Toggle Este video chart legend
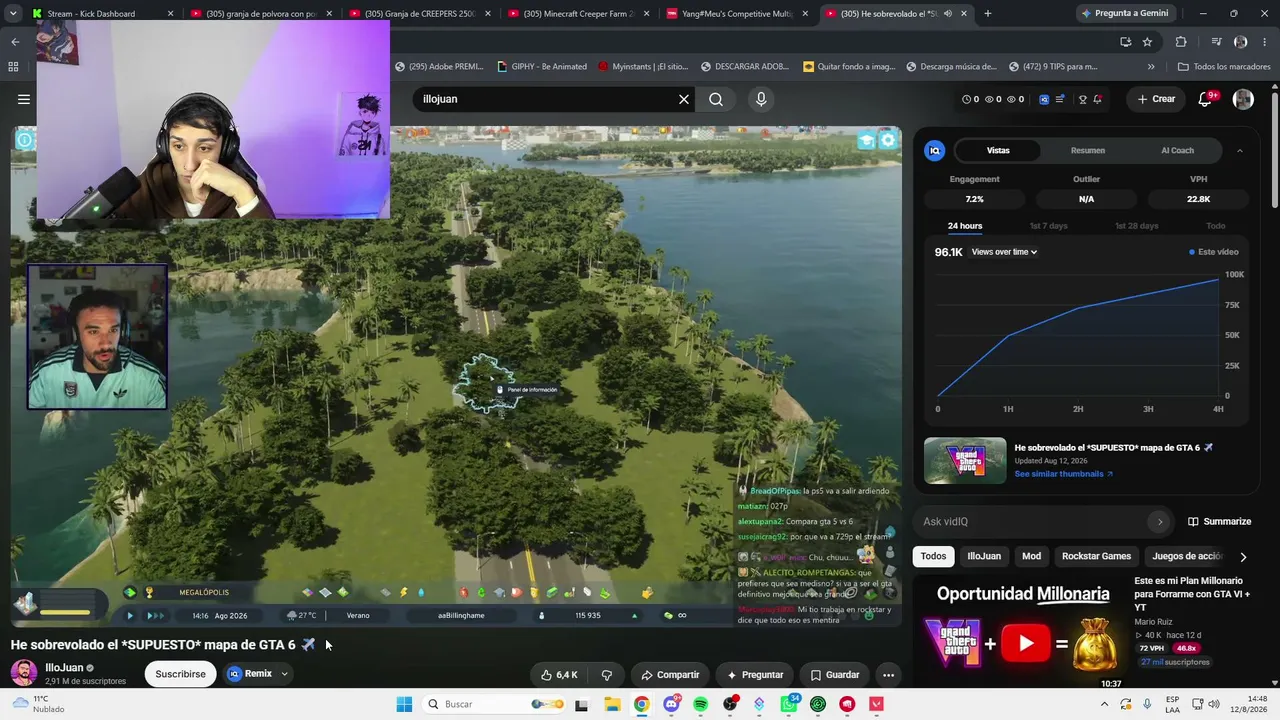 pos(1214,252)
